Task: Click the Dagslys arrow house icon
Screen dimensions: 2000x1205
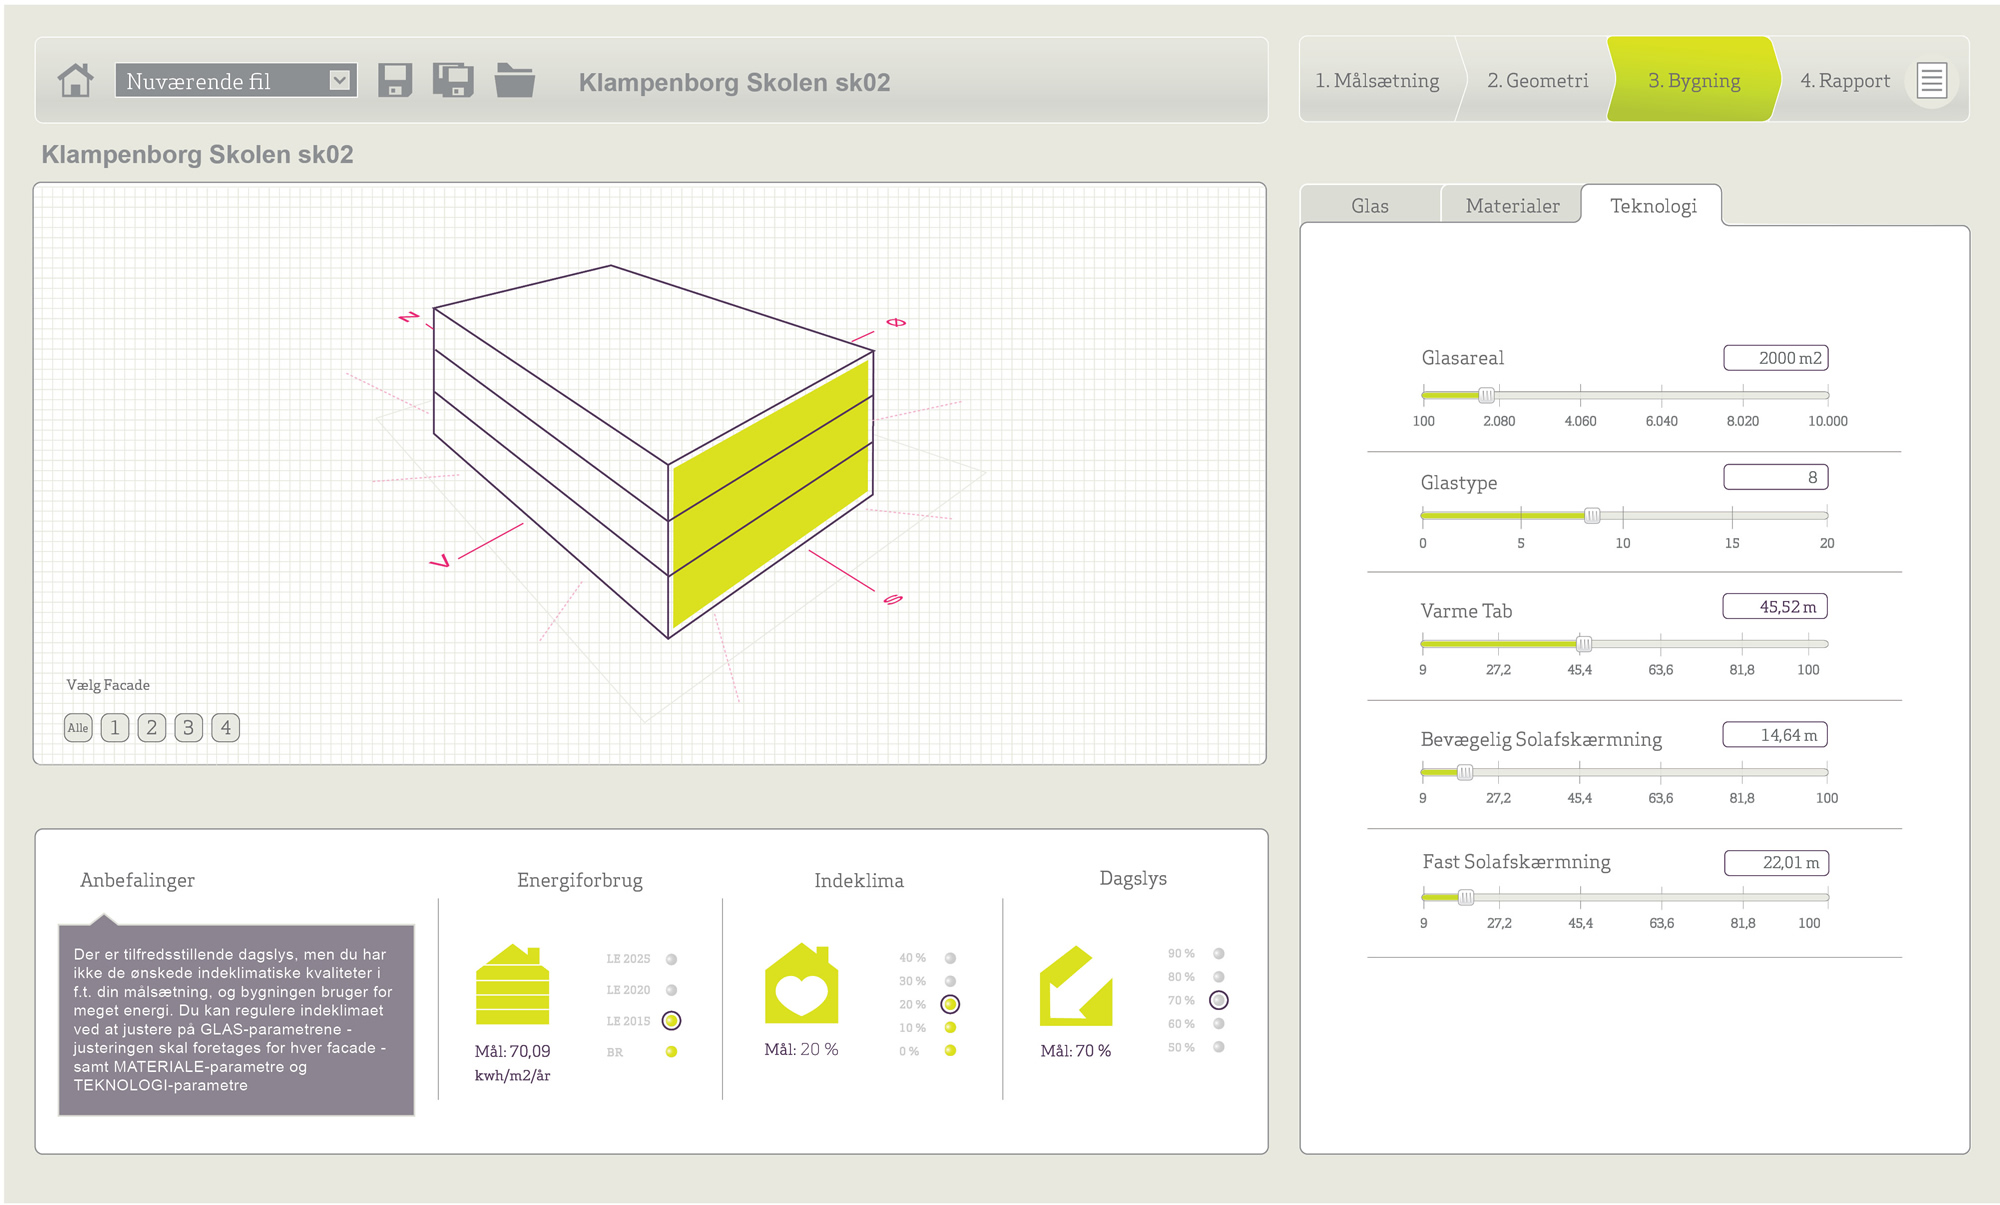Action: 1076,986
